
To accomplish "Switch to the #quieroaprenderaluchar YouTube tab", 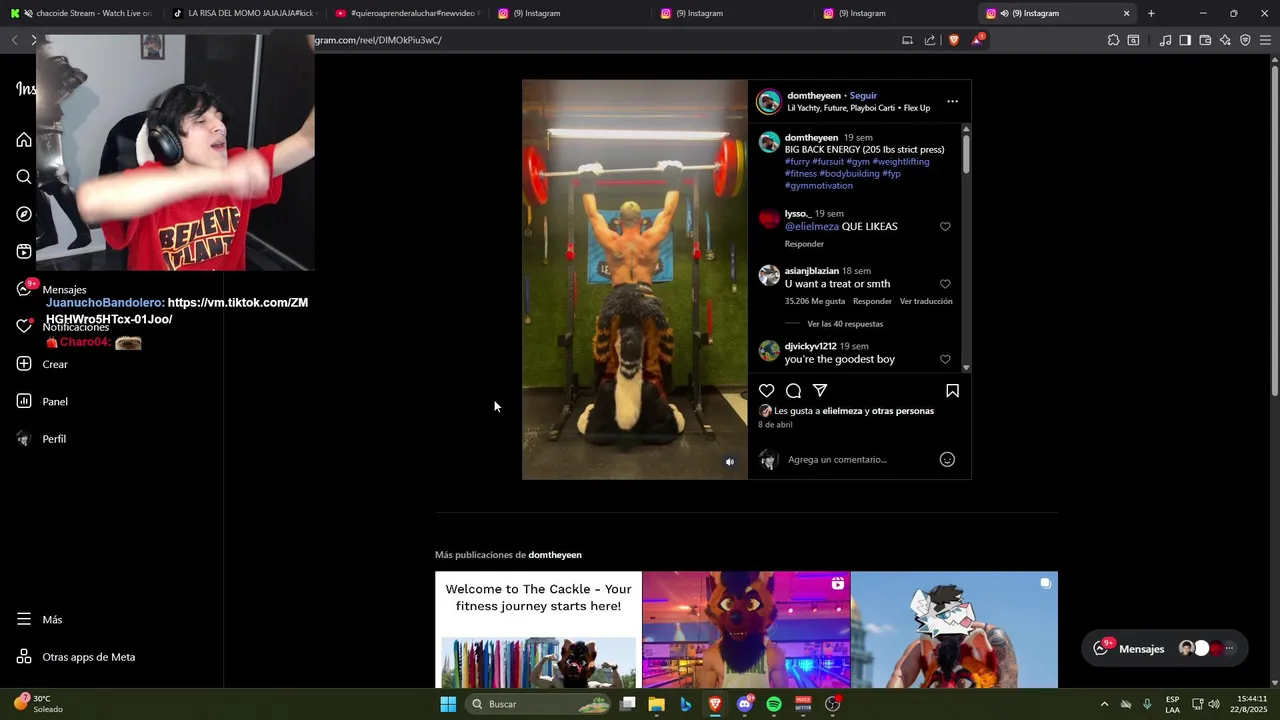I will click(x=407, y=13).
